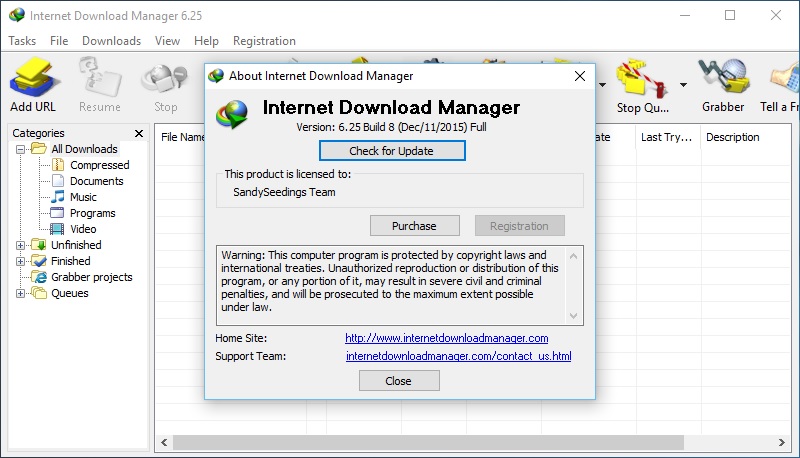
Task: Click the Purchase button
Action: point(414,225)
